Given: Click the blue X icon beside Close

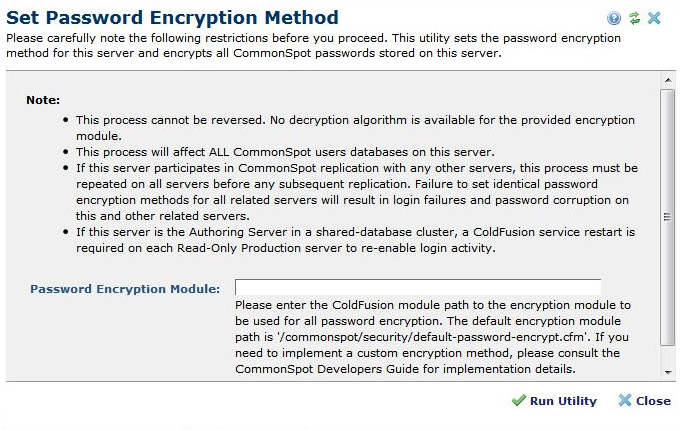Looking at the screenshot, I should tap(625, 401).
